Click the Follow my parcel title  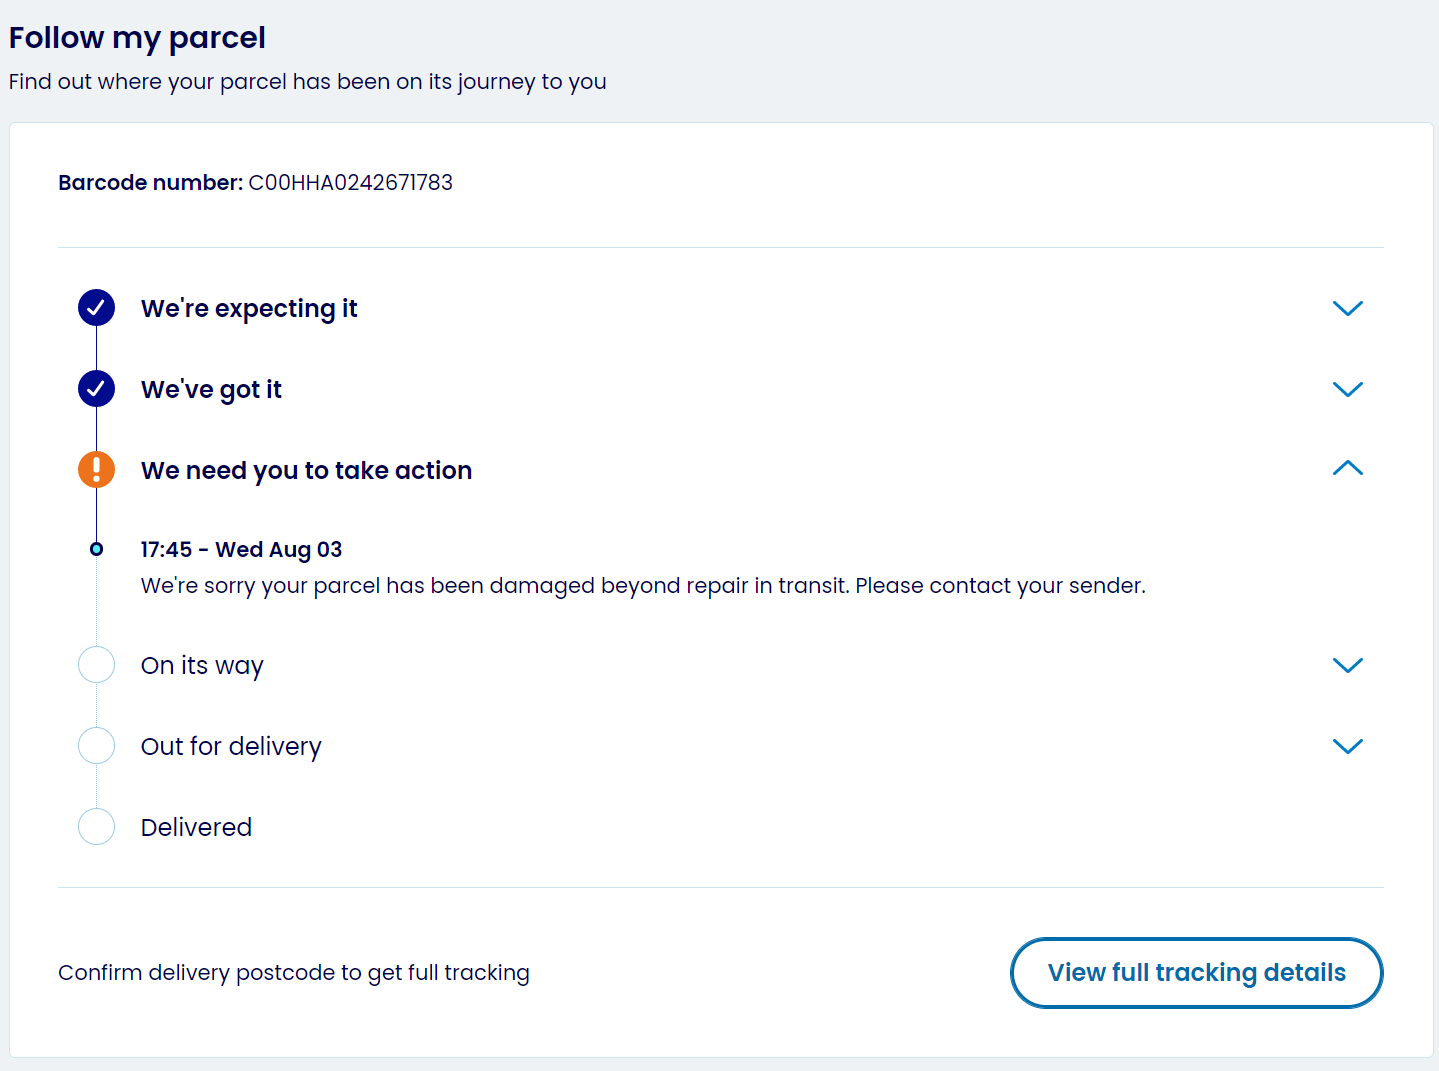point(137,38)
